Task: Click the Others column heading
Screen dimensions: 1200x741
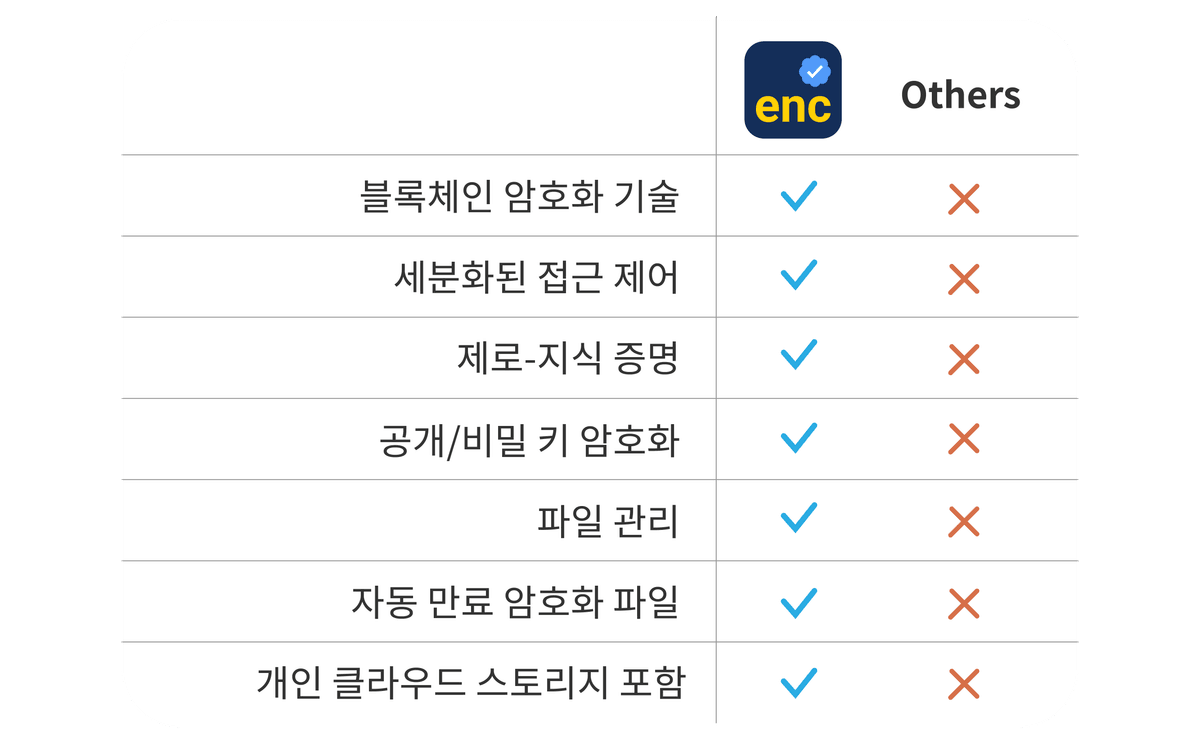Action: [x=960, y=95]
